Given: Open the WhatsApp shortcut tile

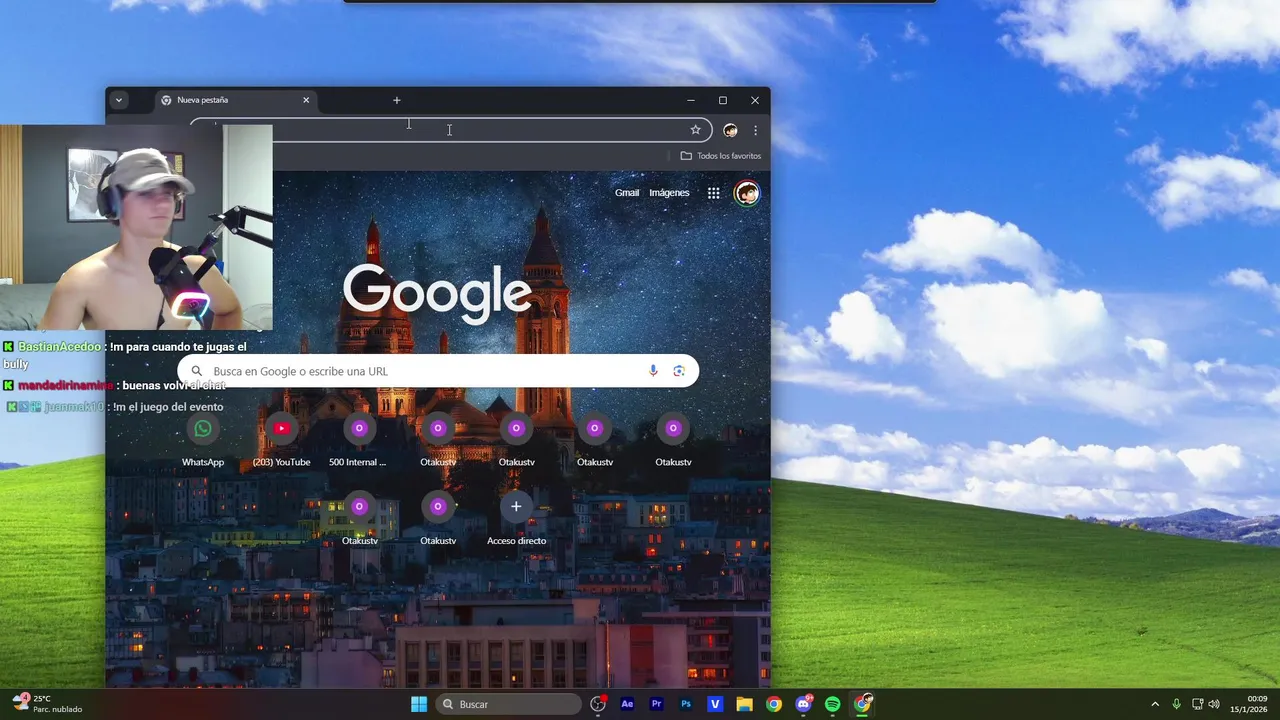Looking at the screenshot, I should pyautogui.click(x=203, y=441).
